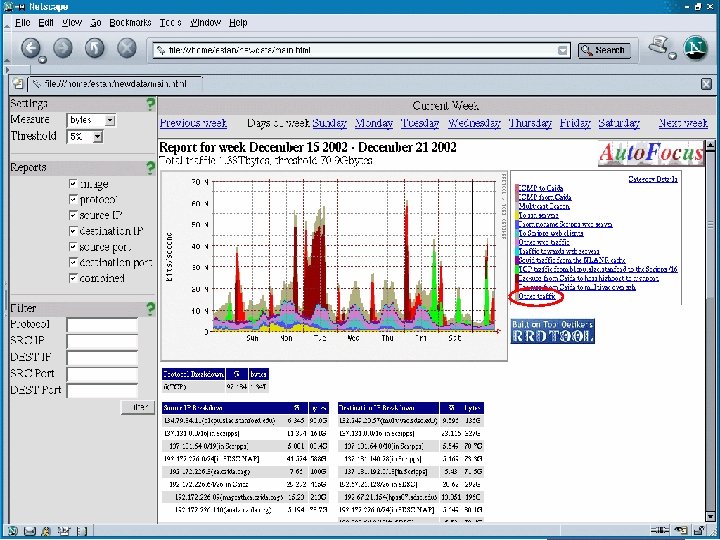The image size is (720, 540).
Task: Toggle the source port report checkbox
Action: pos(73,247)
